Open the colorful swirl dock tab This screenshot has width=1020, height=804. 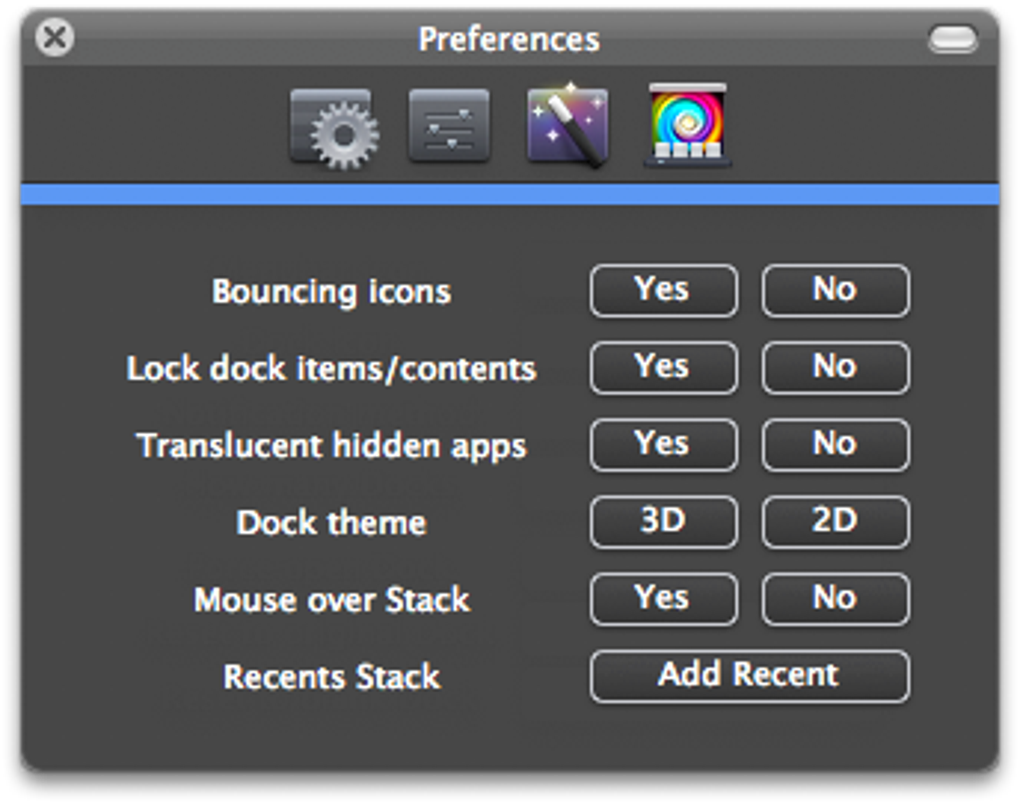[687, 126]
